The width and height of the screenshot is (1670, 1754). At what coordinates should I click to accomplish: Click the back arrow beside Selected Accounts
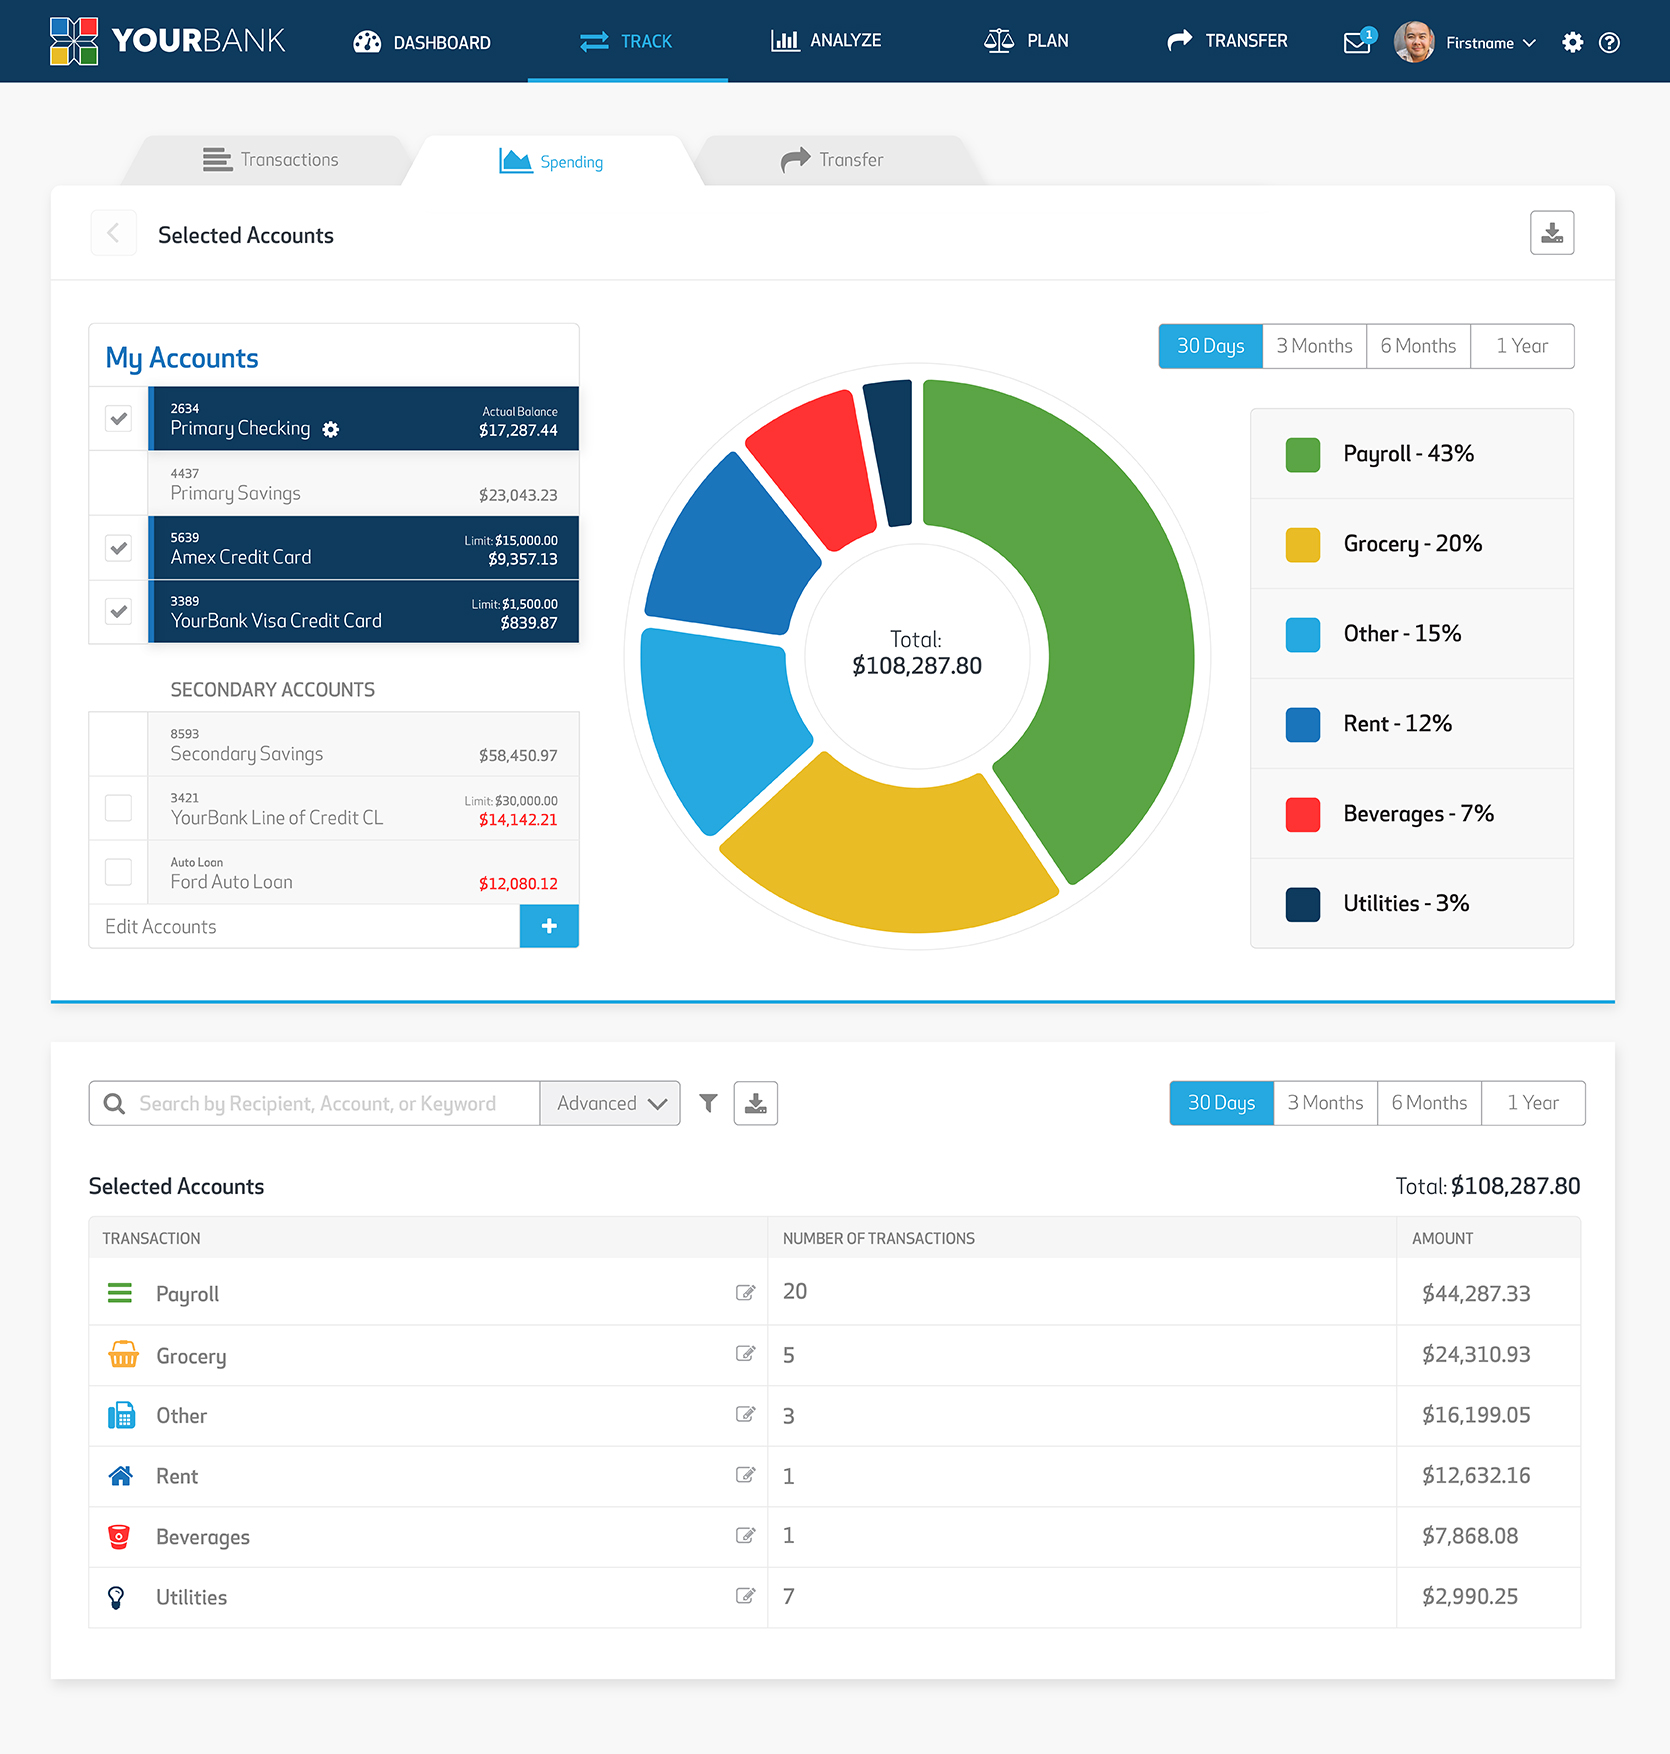click(x=113, y=233)
